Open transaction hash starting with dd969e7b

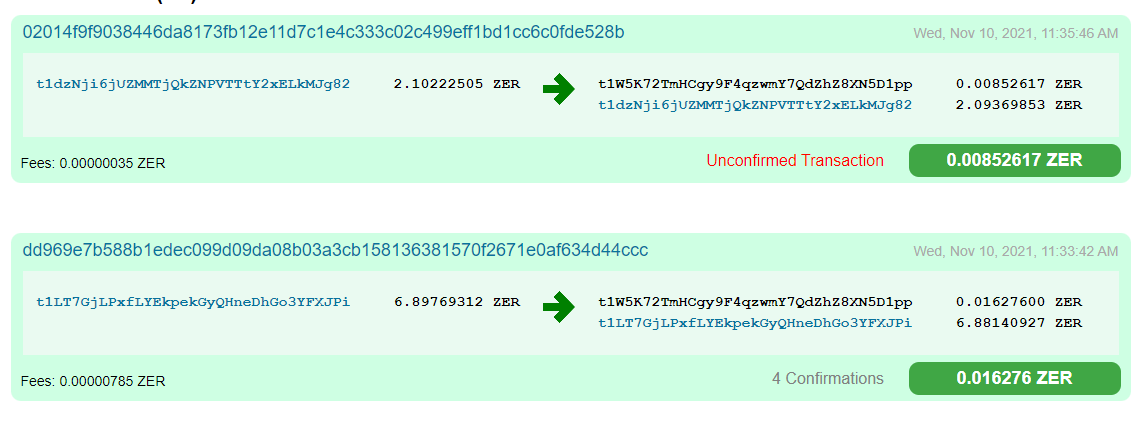335,250
